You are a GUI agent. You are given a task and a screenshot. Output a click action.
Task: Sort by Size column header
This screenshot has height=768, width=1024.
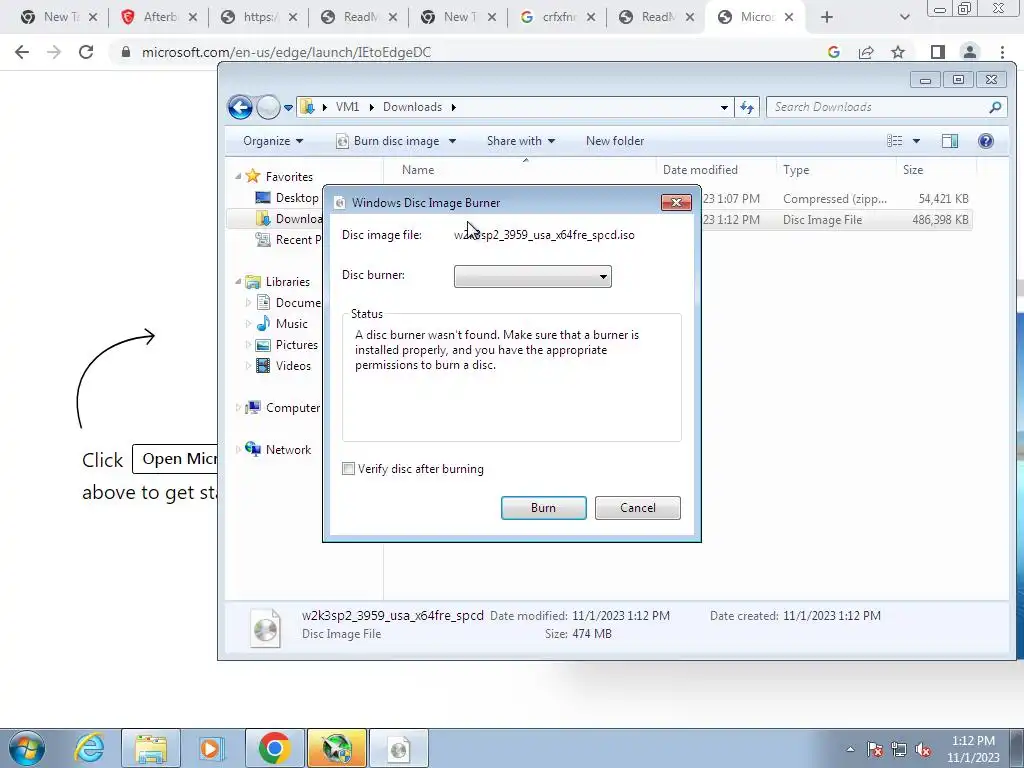click(x=913, y=170)
